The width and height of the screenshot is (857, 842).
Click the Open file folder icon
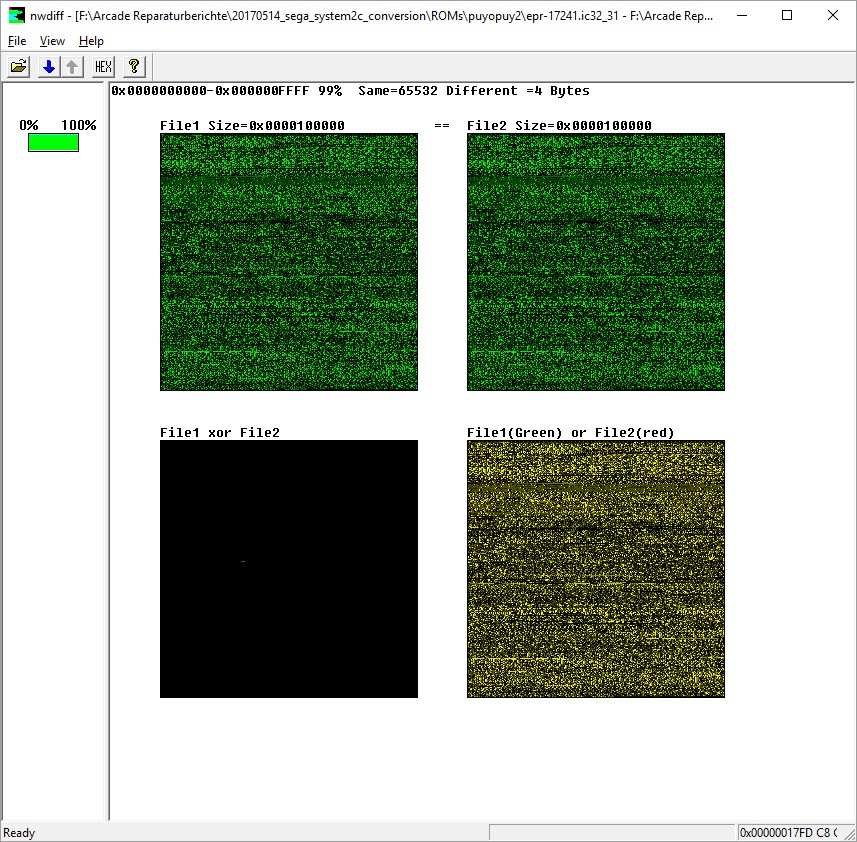click(x=18, y=67)
